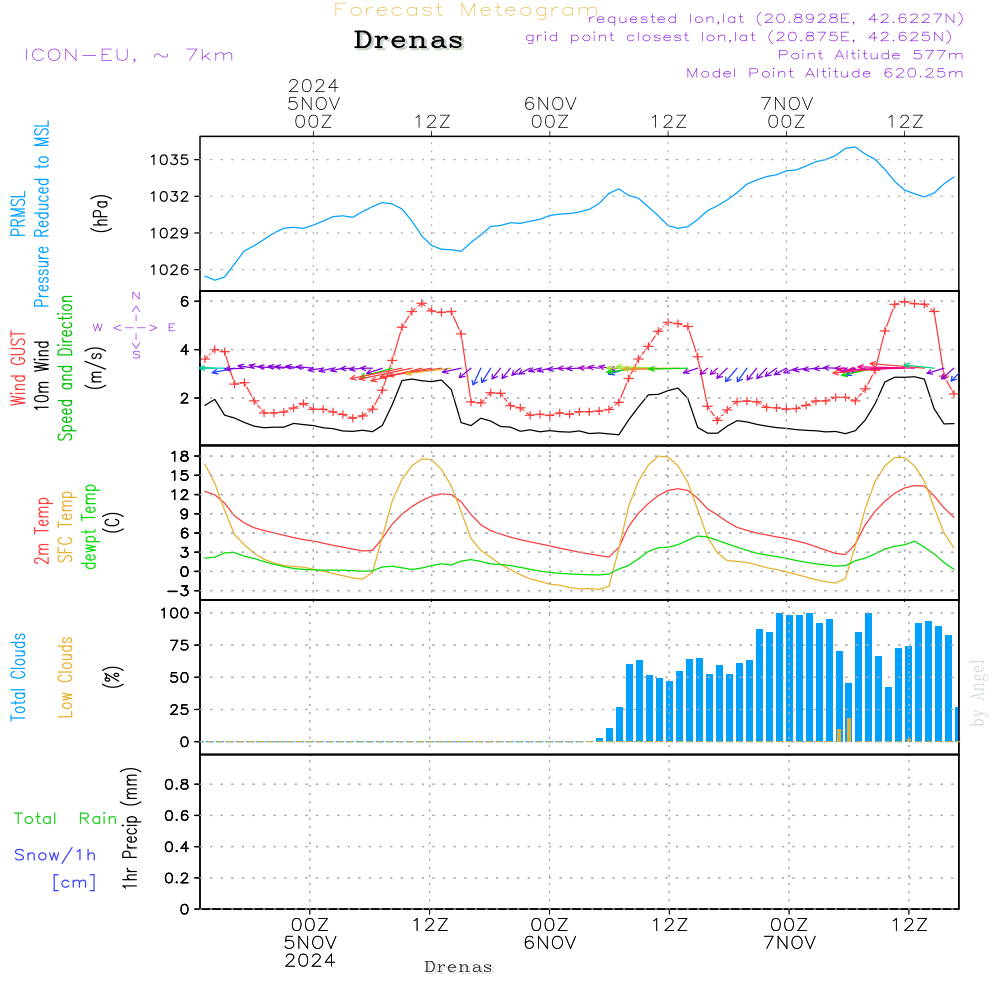Viewport: 1000px width, 1000px height.
Task: Click the top 7NOV 00Z time label
Action: tap(787, 113)
